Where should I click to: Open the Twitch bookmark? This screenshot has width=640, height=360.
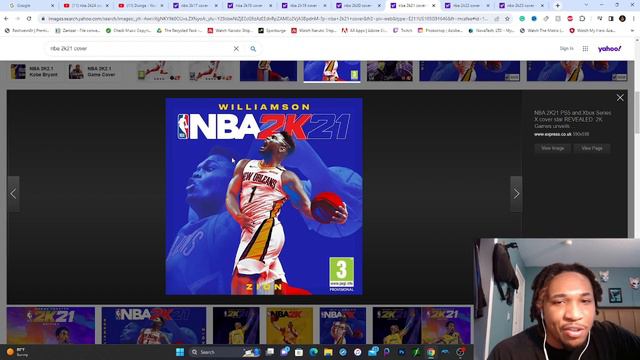(402, 31)
